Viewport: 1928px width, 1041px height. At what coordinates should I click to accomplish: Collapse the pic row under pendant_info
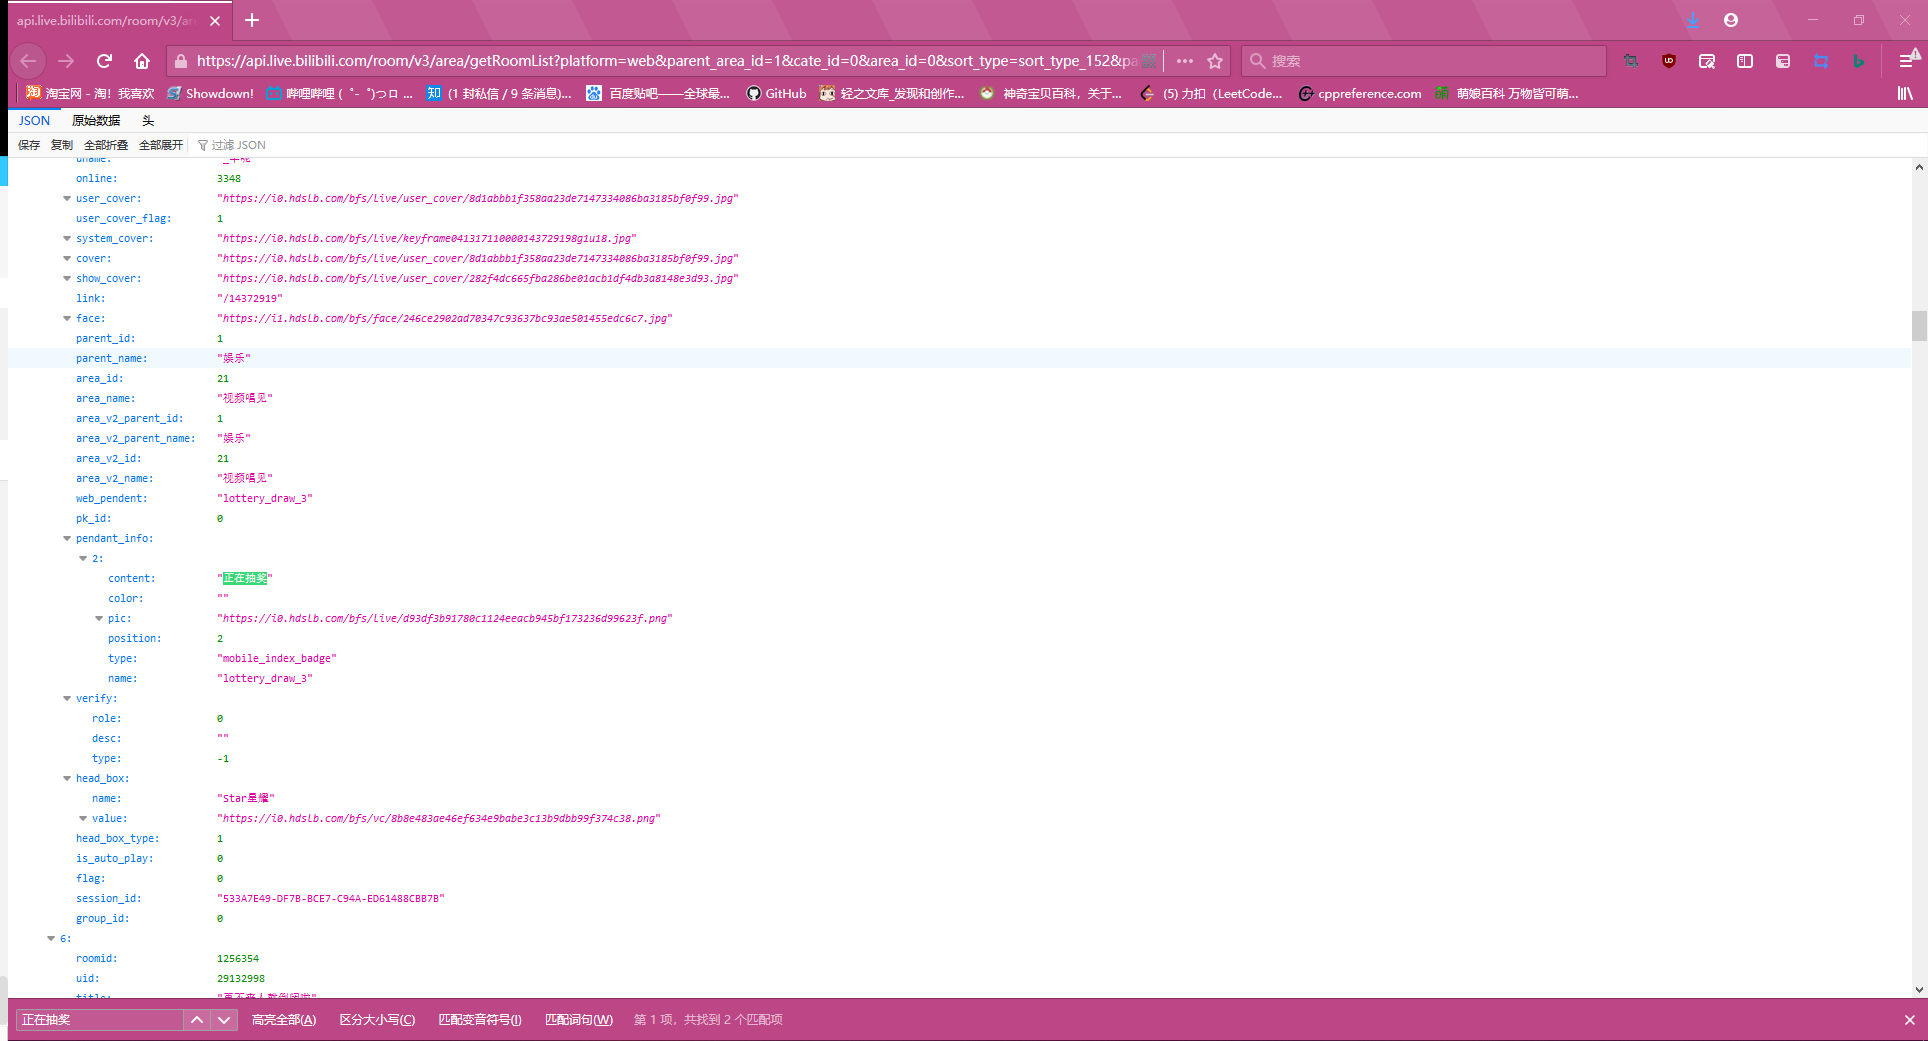pyautogui.click(x=99, y=618)
